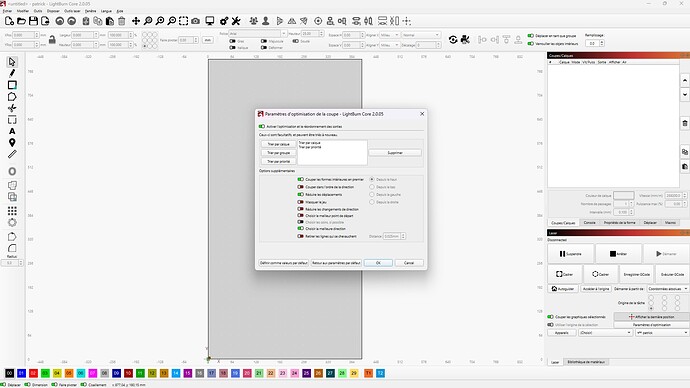Viewport: 690px width, 388px height.
Task: Click the New file icon in toolbar
Action: click(9, 21)
